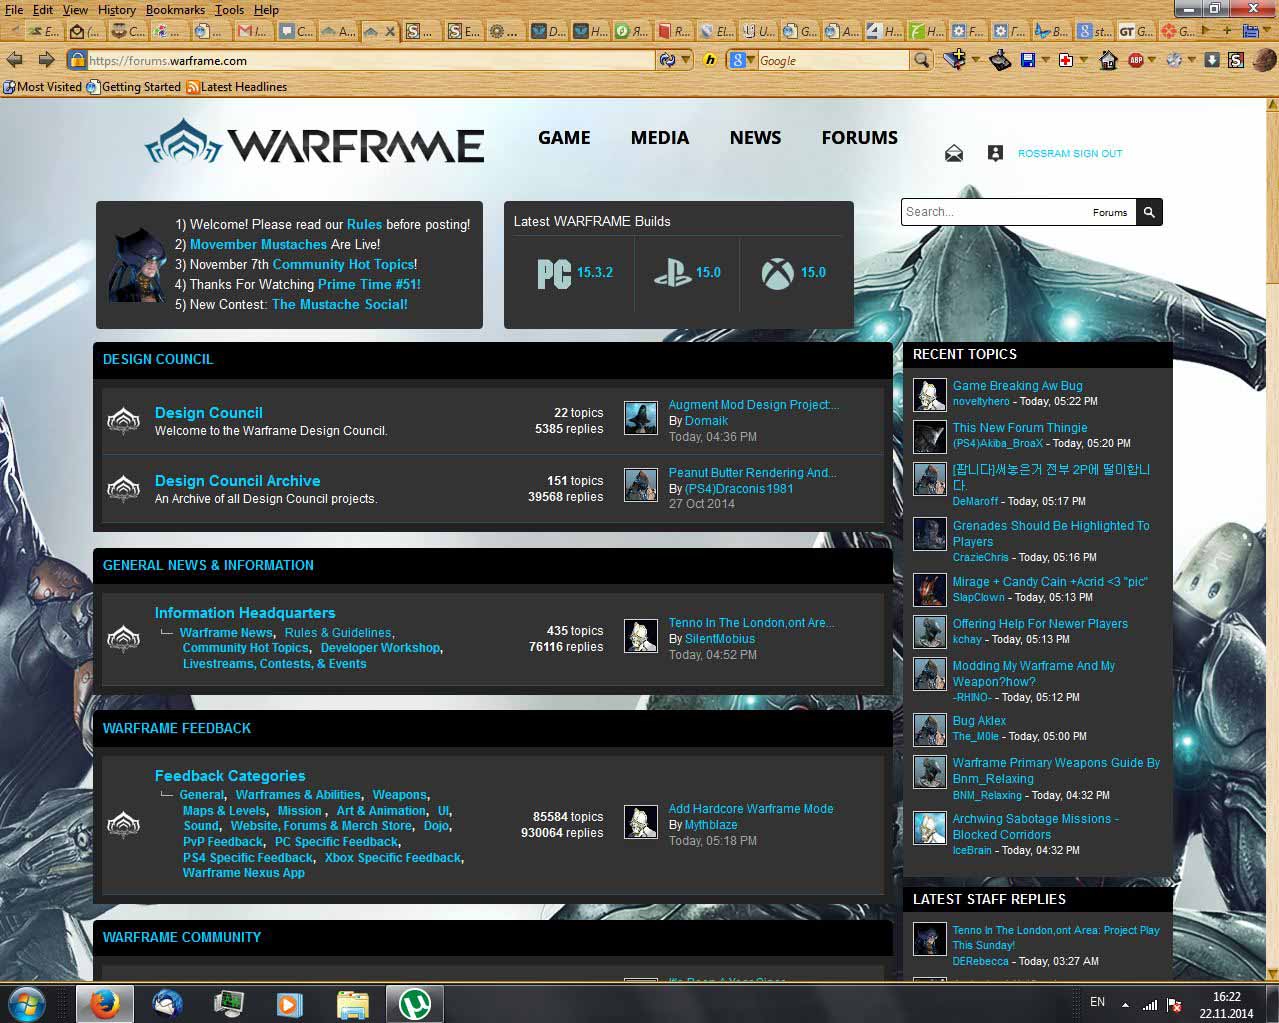
Task: Click Domaik's avatar thumbnail
Action: [641, 418]
